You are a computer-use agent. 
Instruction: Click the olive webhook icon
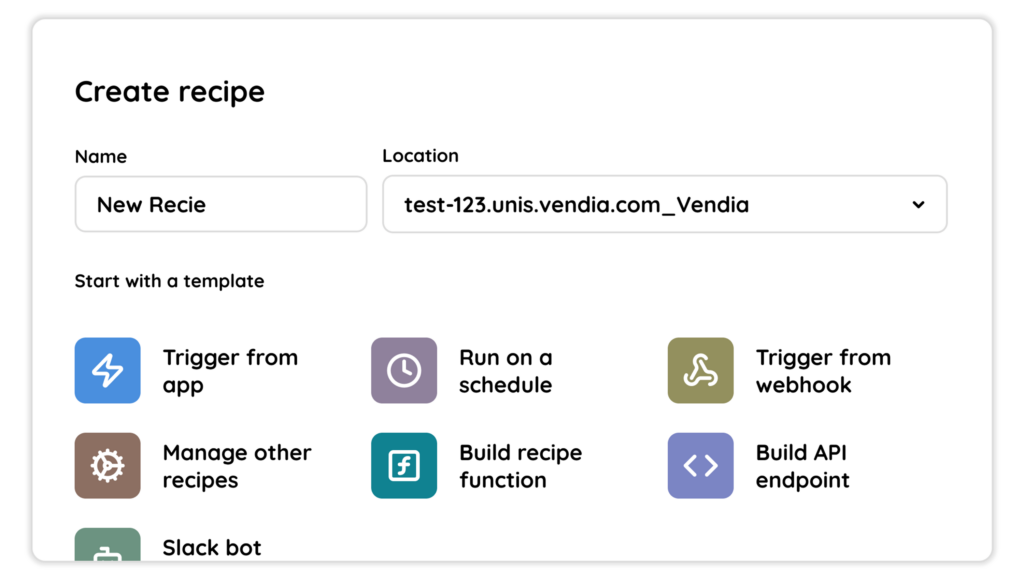(701, 370)
